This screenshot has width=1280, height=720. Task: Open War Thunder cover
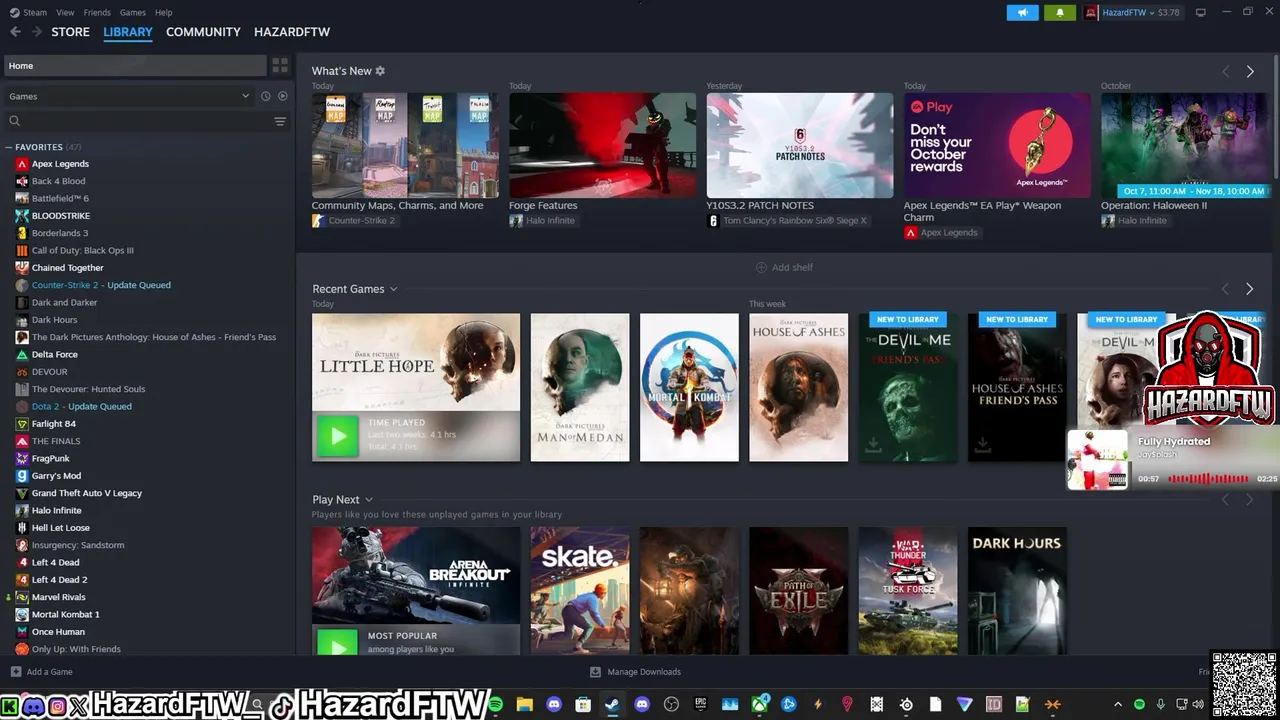tap(908, 591)
